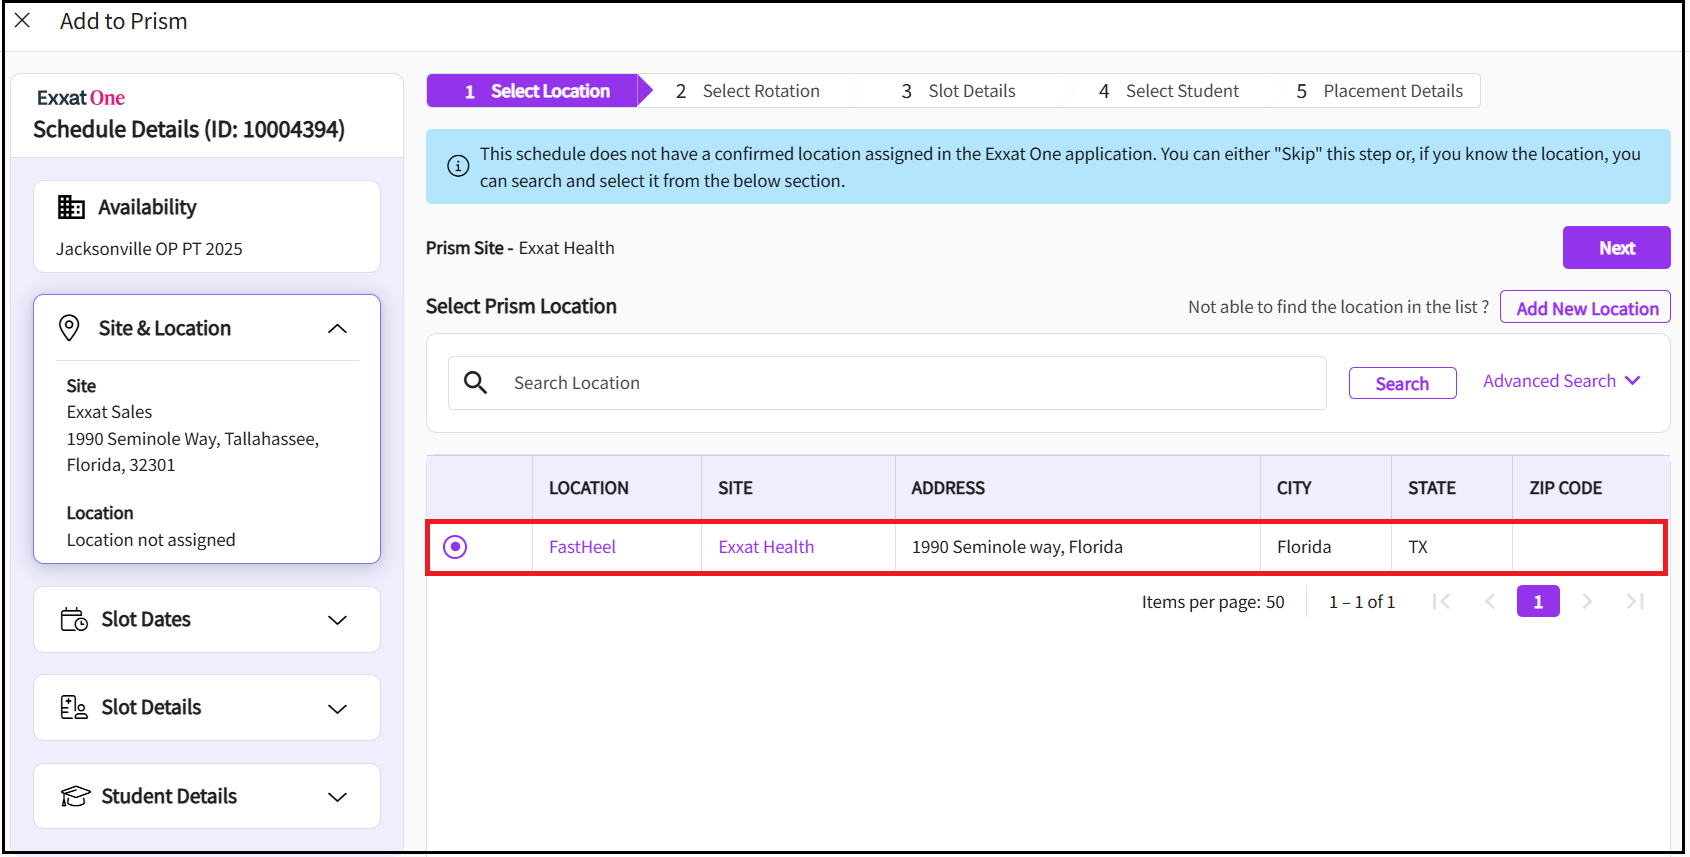This screenshot has width=1690, height=857.
Task: Click the 'Exxat Sales' site name
Action: point(109,412)
